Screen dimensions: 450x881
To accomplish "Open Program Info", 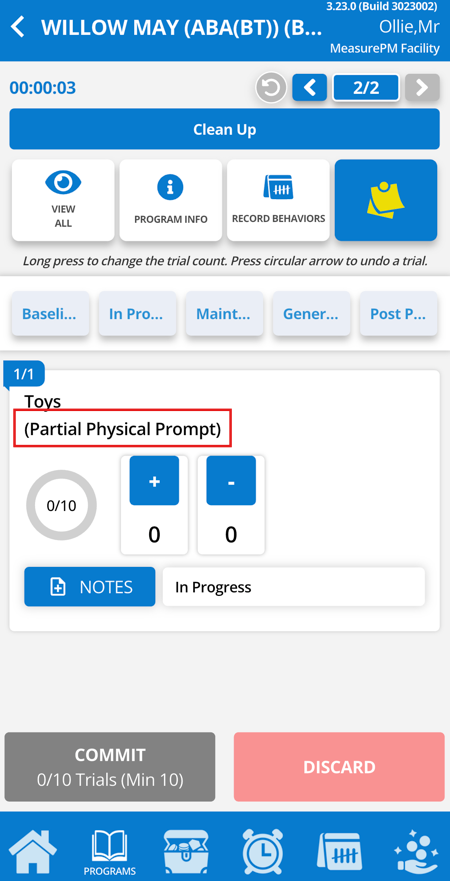I will (171, 200).
